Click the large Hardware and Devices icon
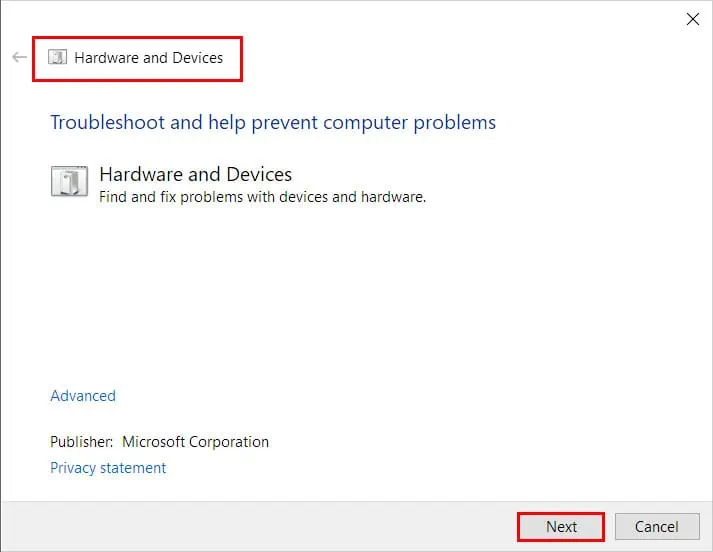This screenshot has width=713, height=552. tap(69, 181)
